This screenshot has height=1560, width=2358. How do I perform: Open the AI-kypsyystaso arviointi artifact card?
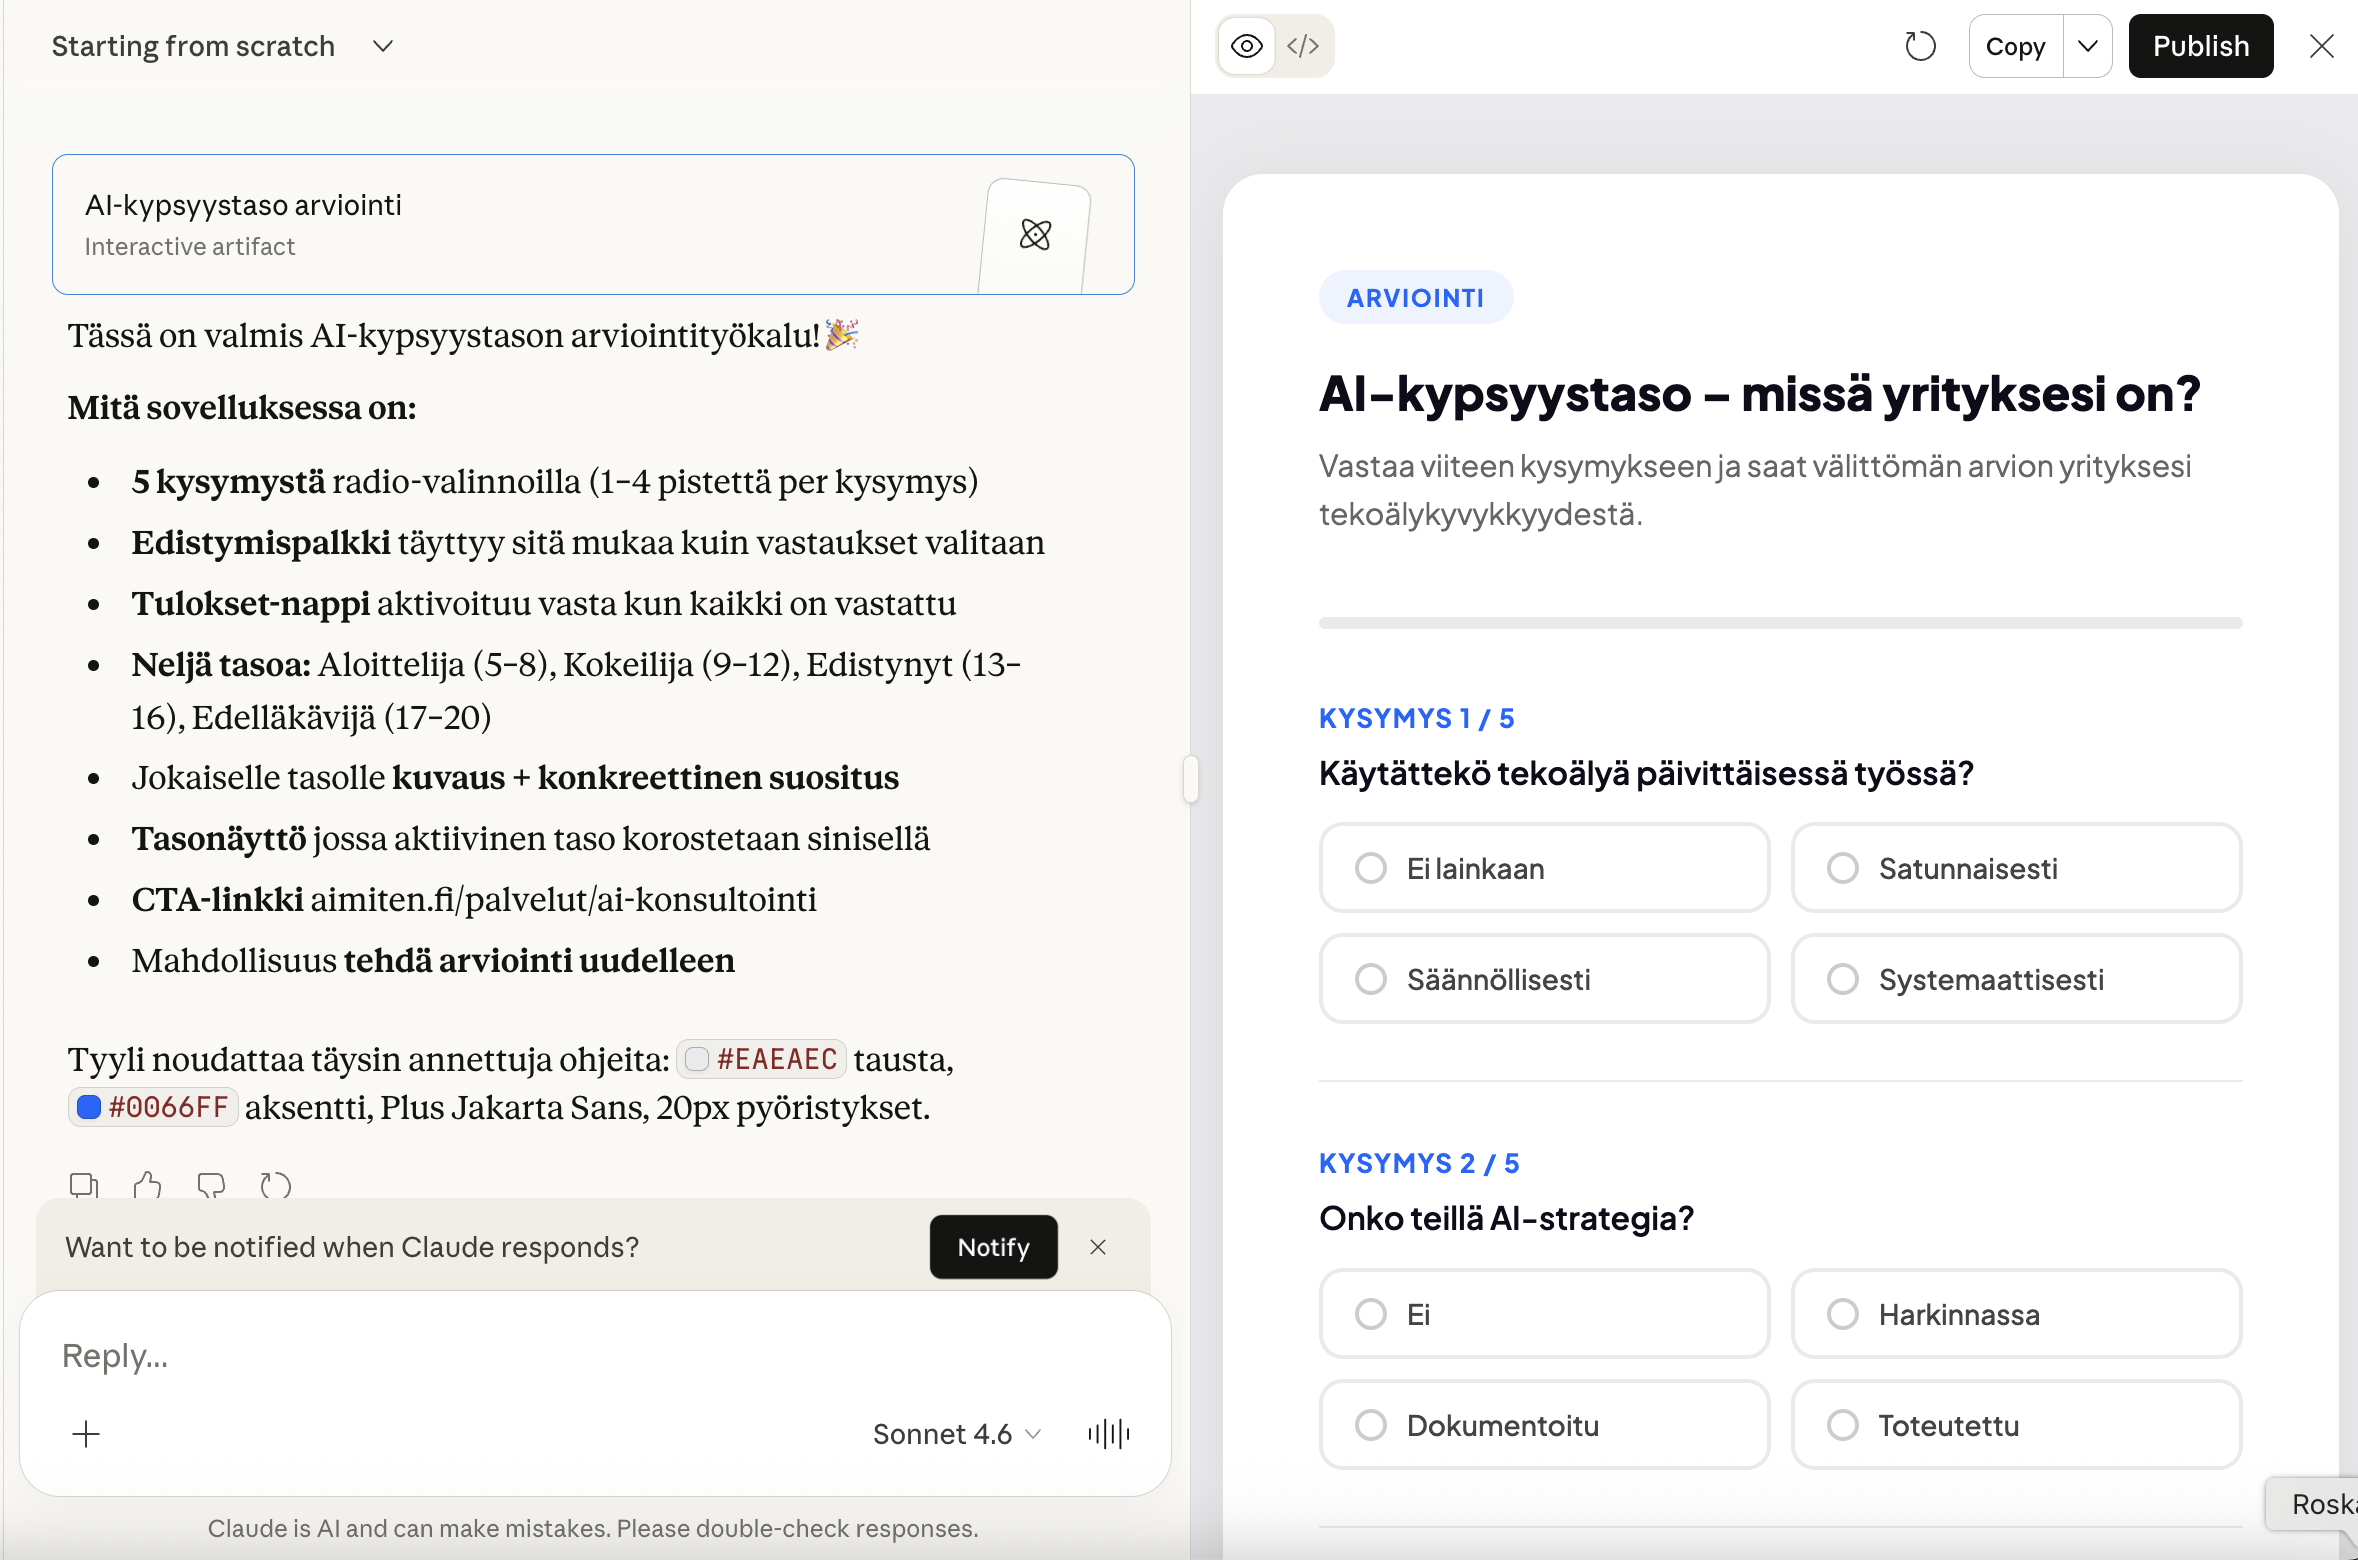click(595, 225)
